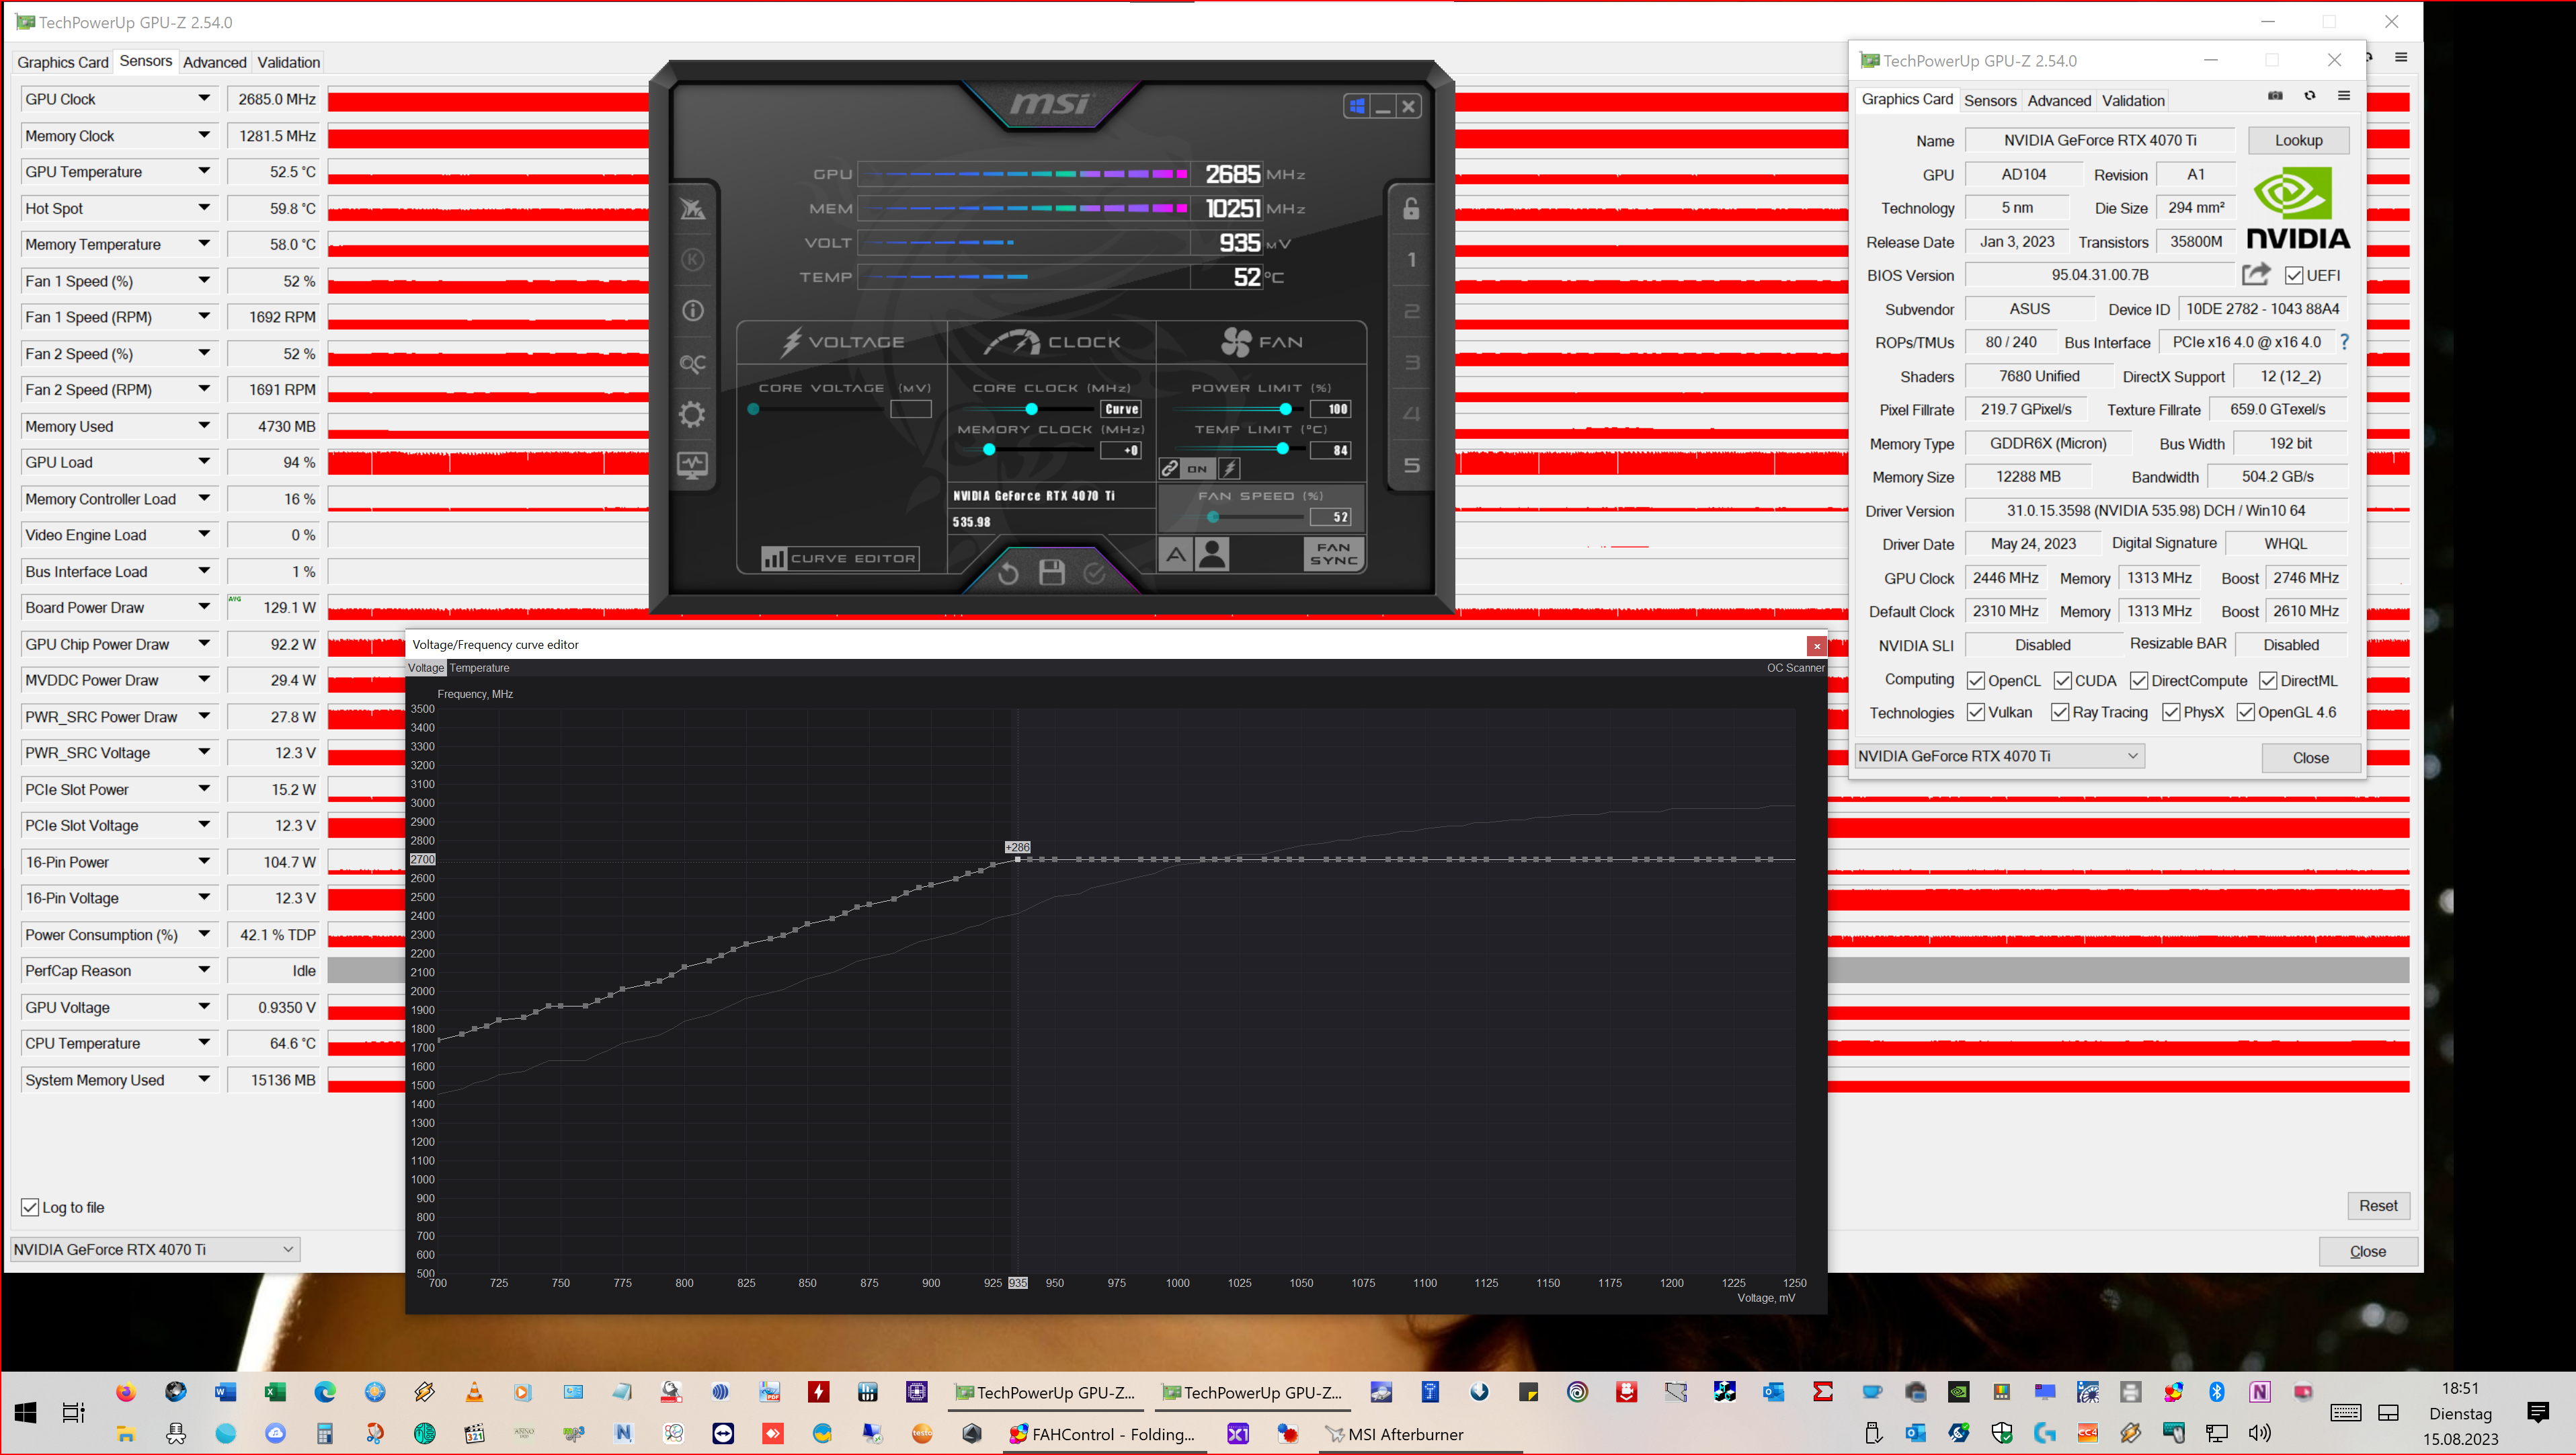Toggle the Ray Tracing checkbox
Viewport: 2576px width, 1455px height.
(x=2060, y=712)
